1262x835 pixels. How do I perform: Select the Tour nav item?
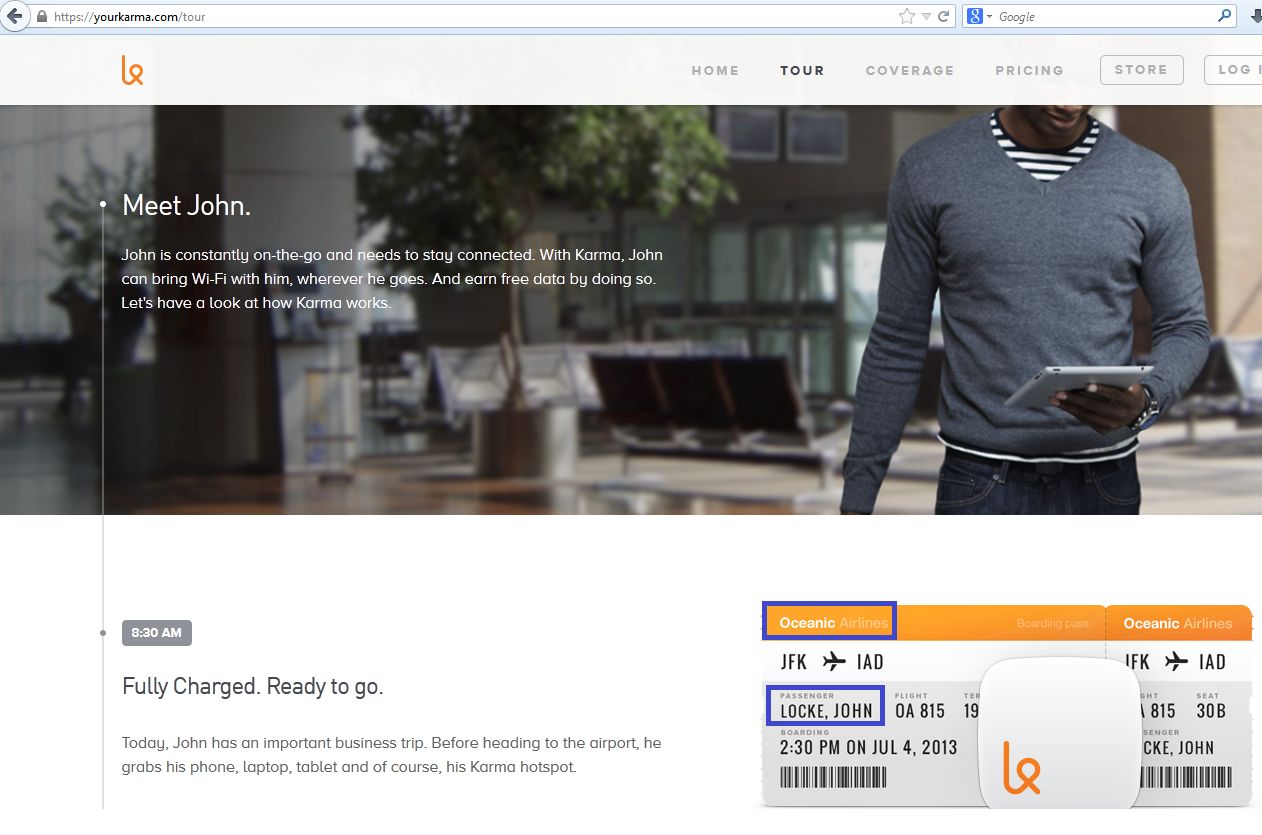(x=802, y=71)
